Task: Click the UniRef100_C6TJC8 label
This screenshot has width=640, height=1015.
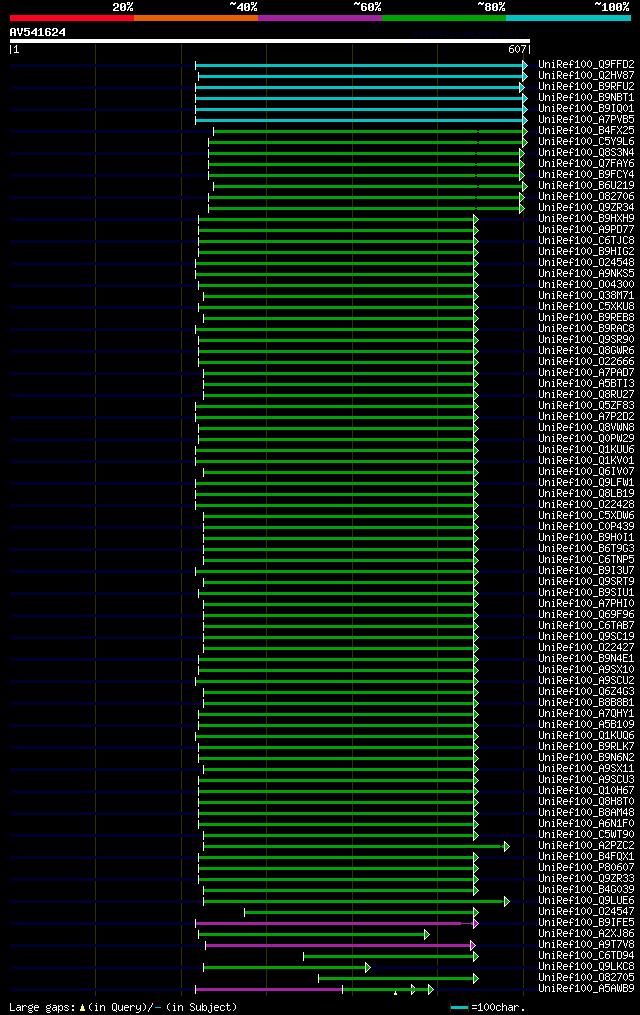Action: tap(586, 240)
